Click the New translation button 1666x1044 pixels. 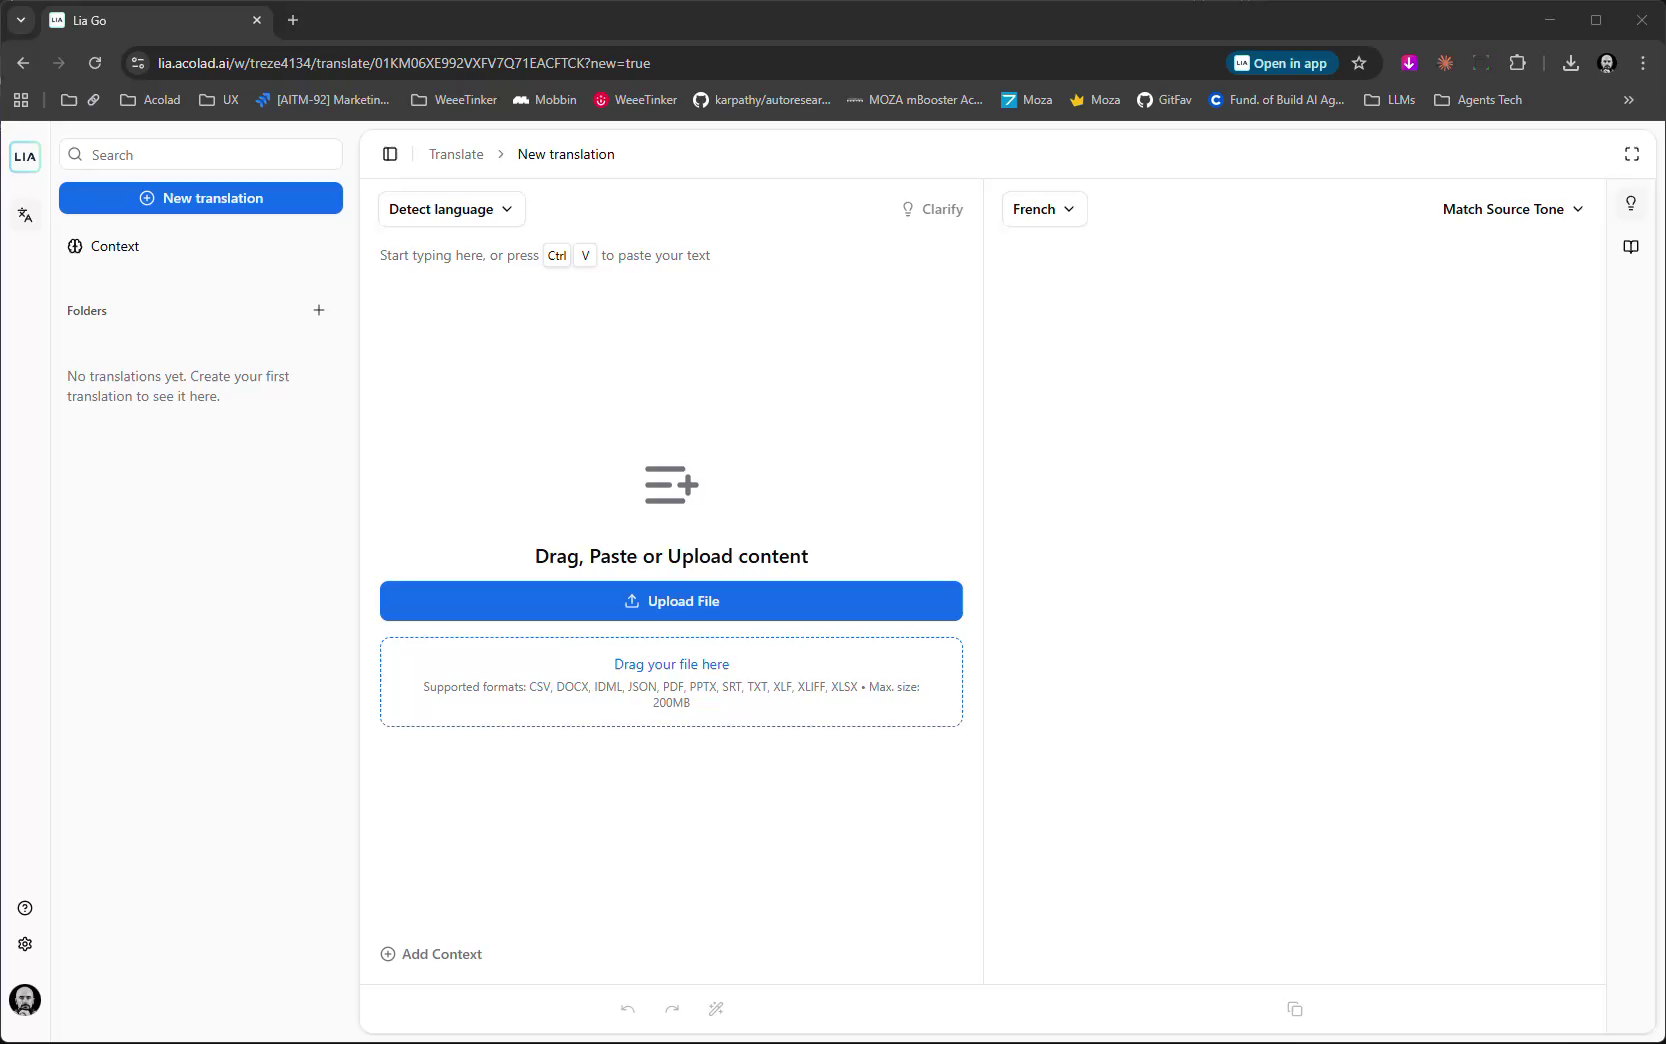(x=201, y=198)
